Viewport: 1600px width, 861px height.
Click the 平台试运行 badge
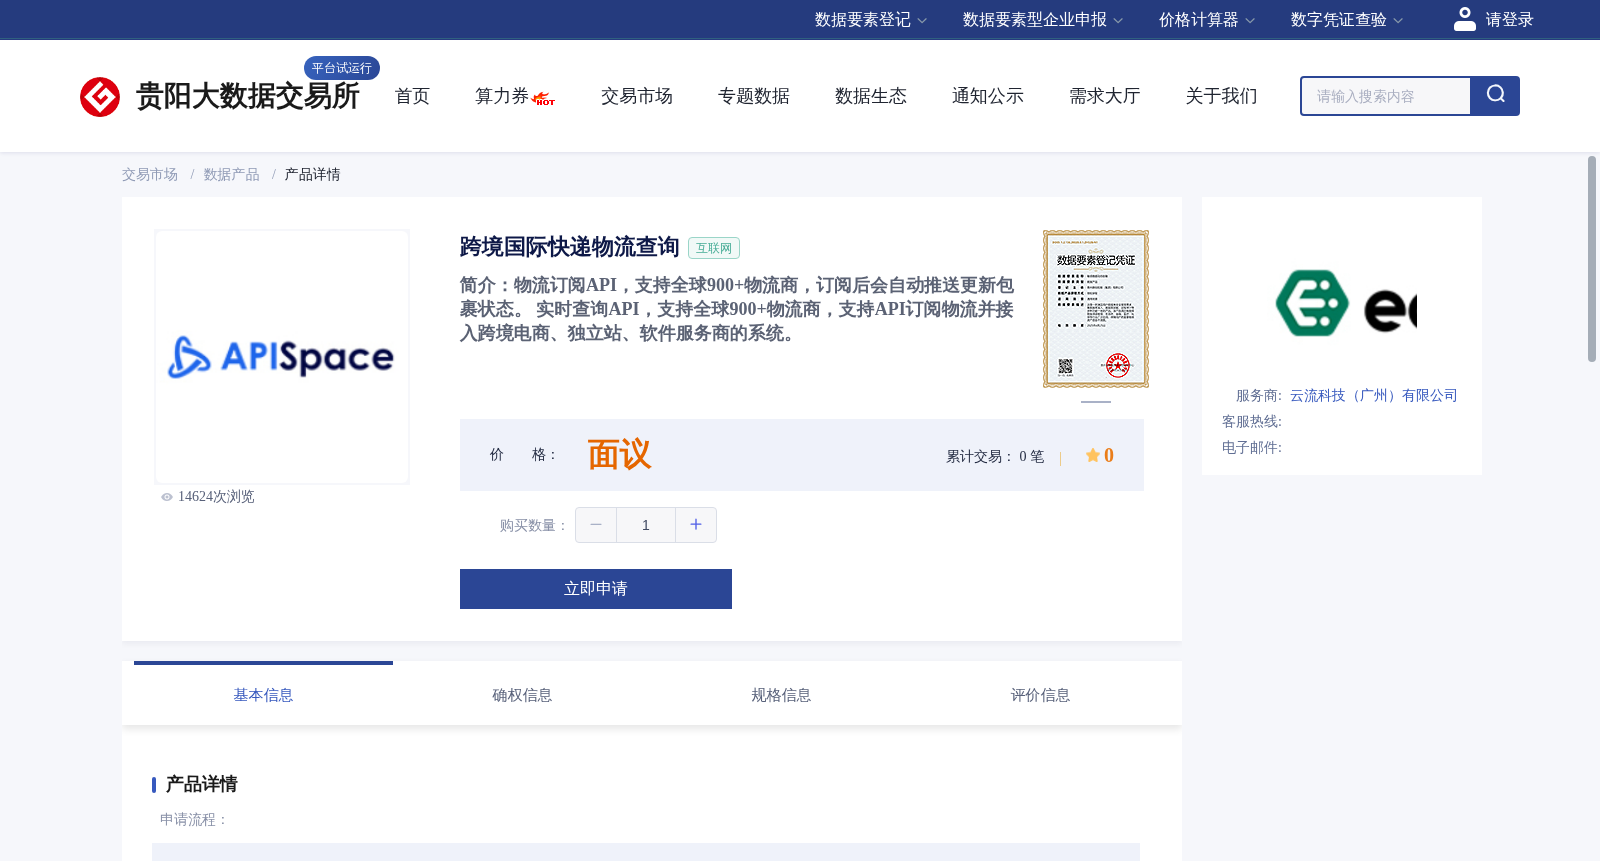pyautogui.click(x=342, y=68)
